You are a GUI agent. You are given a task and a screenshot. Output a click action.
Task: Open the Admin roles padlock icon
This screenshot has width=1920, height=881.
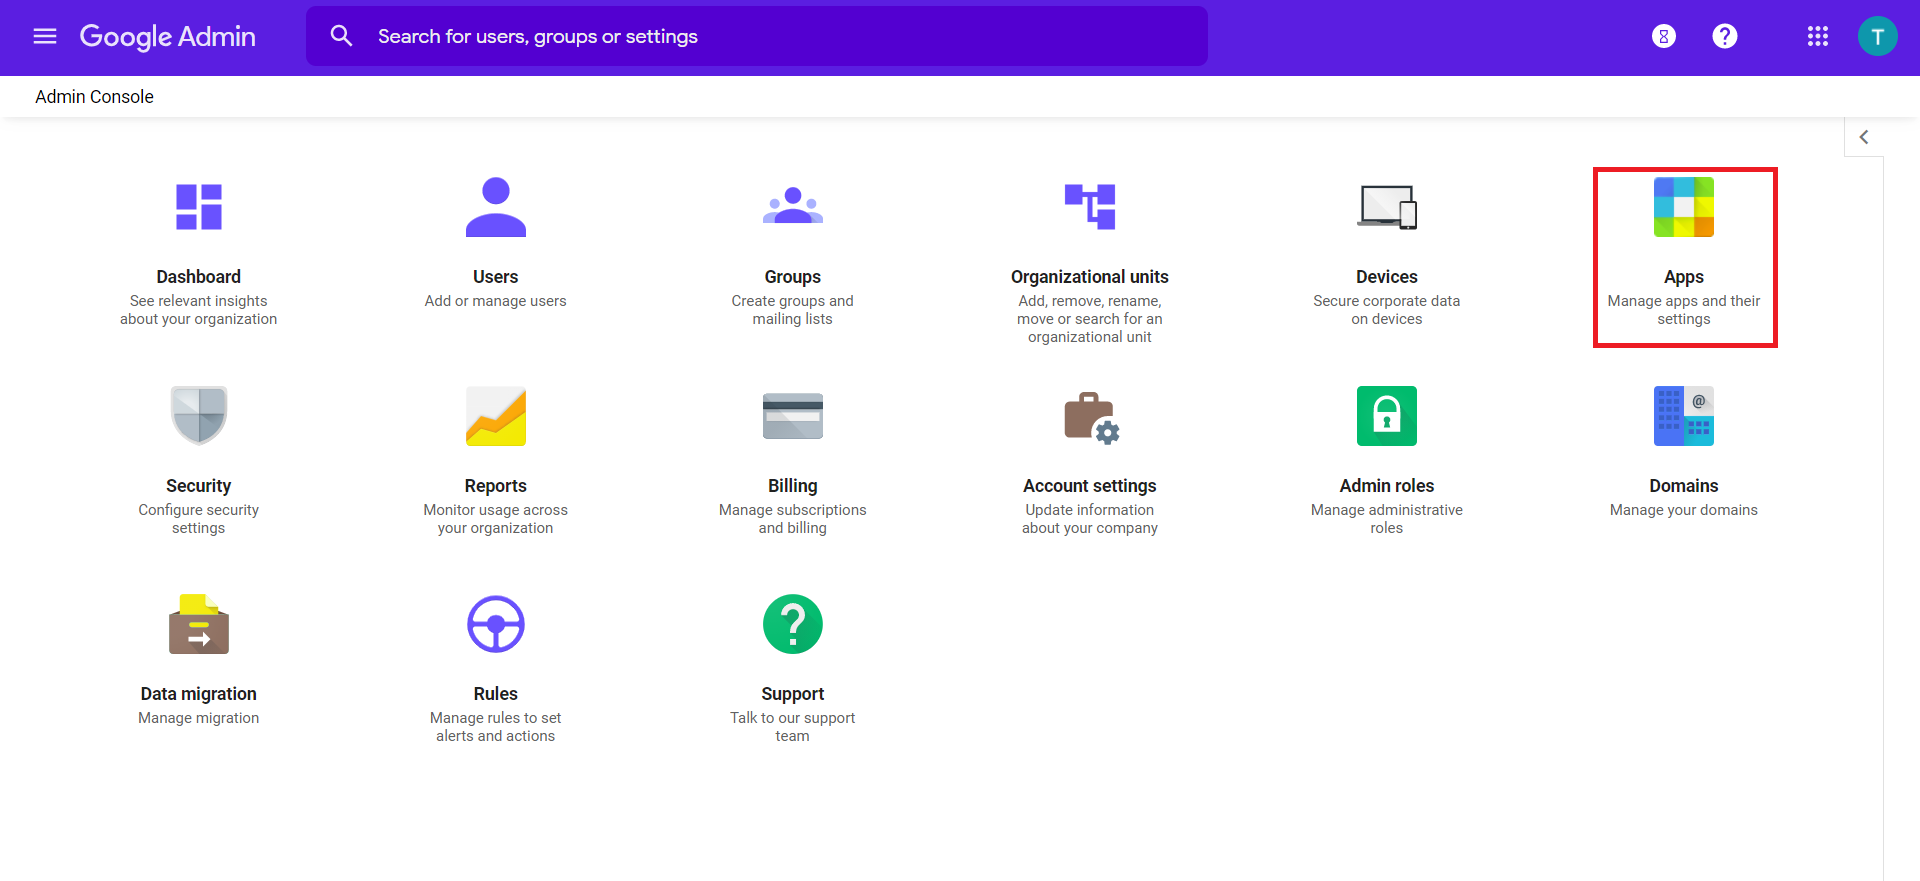1387,416
